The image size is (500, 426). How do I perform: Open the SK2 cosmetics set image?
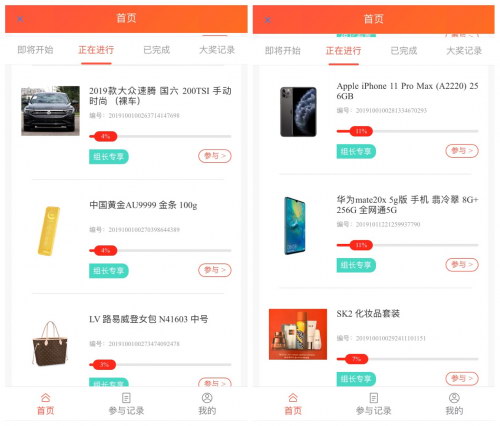pyautogui.click(x=298, y=334)
